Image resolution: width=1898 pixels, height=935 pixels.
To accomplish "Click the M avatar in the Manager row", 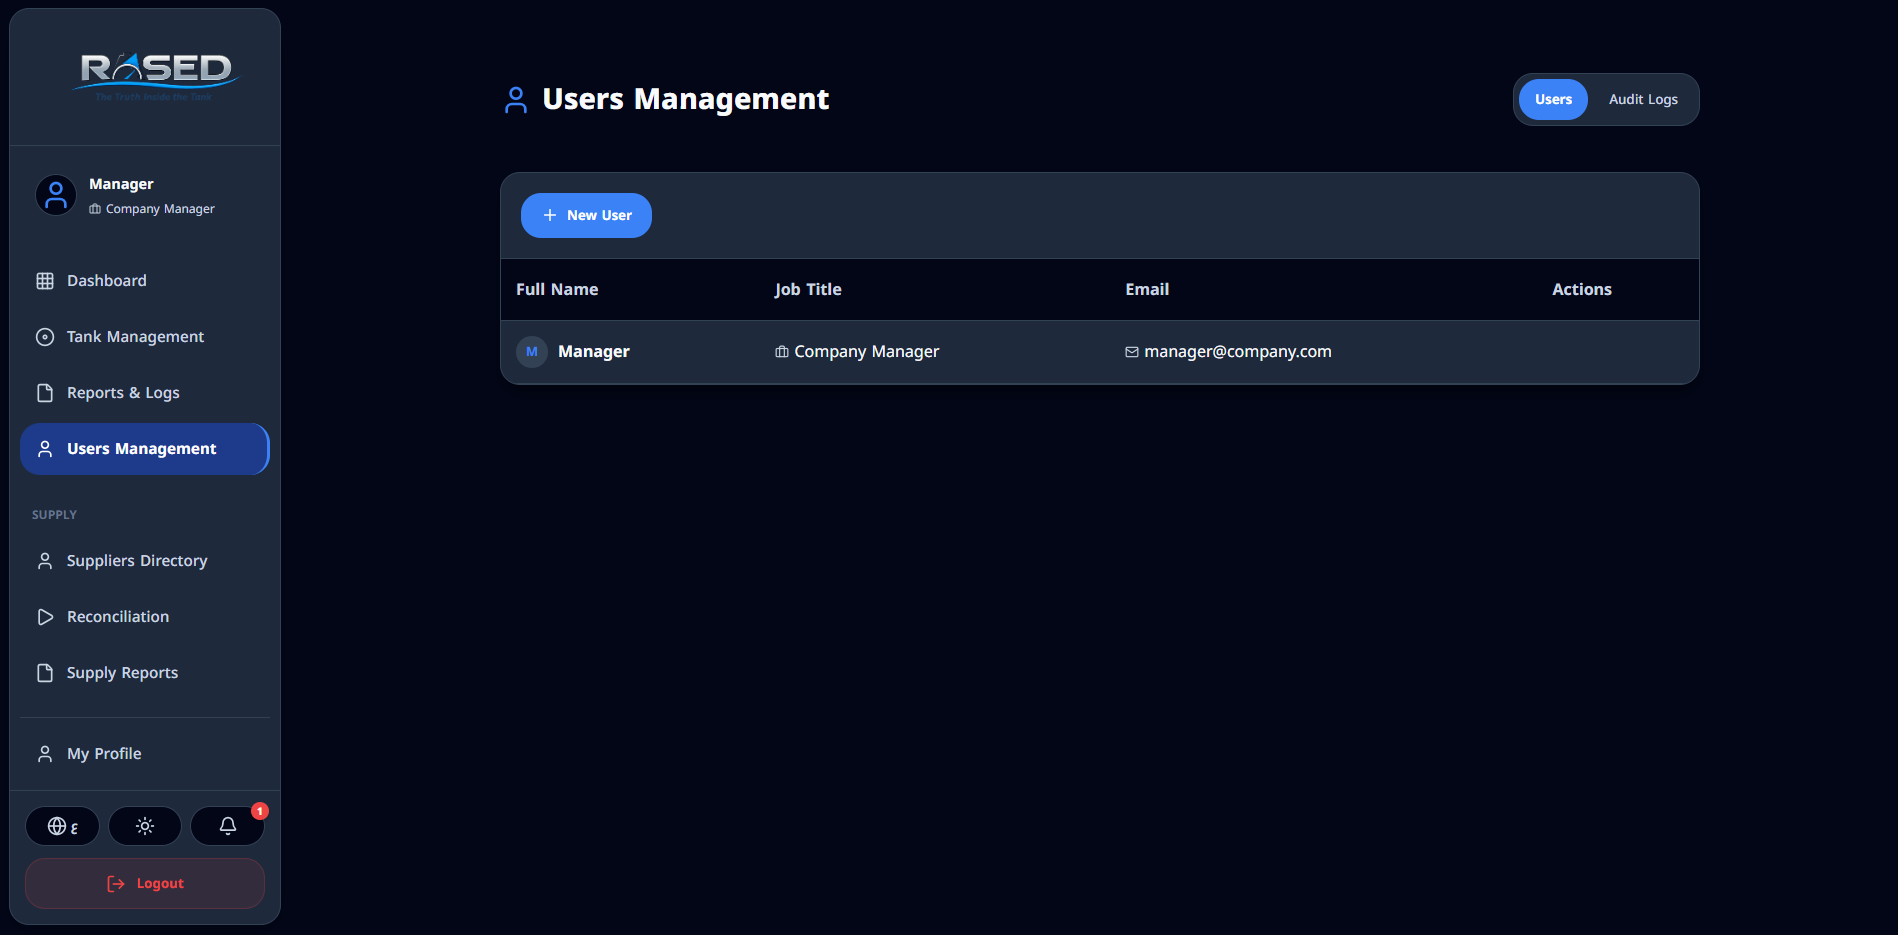I will [x=531, y=352].
